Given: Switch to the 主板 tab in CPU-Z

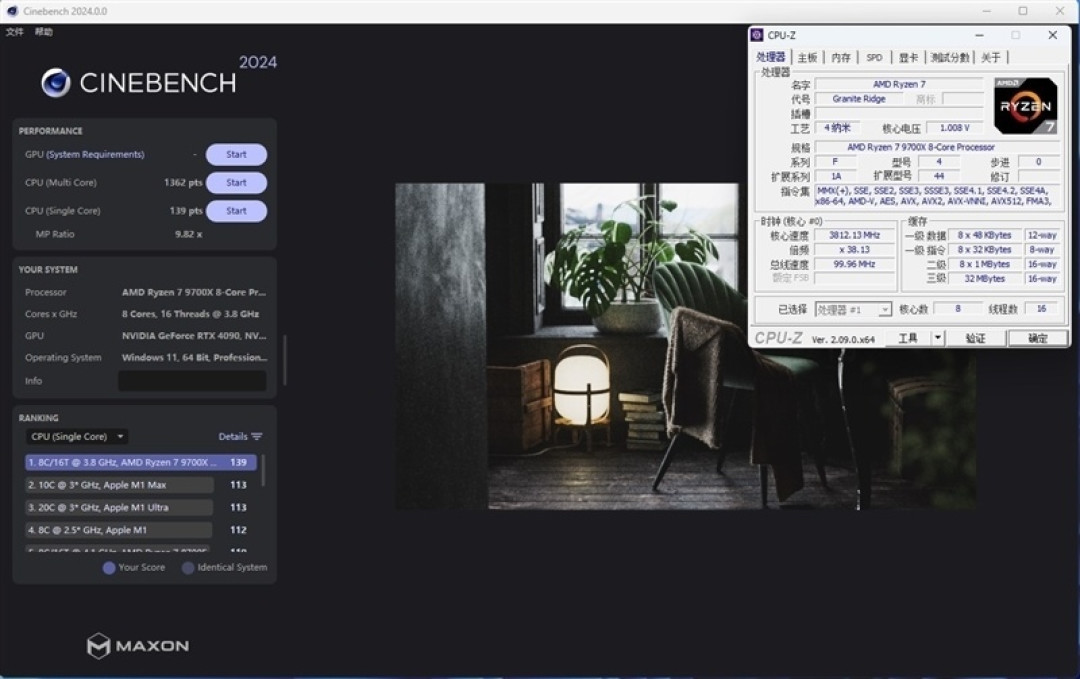Looking at the screenshot, I should [x=806, y=57].
